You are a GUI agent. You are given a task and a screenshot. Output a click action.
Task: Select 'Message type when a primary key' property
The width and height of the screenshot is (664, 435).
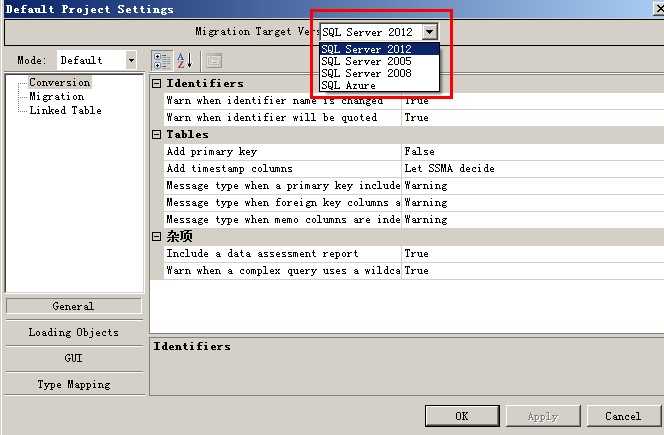(x=282, y=185)
